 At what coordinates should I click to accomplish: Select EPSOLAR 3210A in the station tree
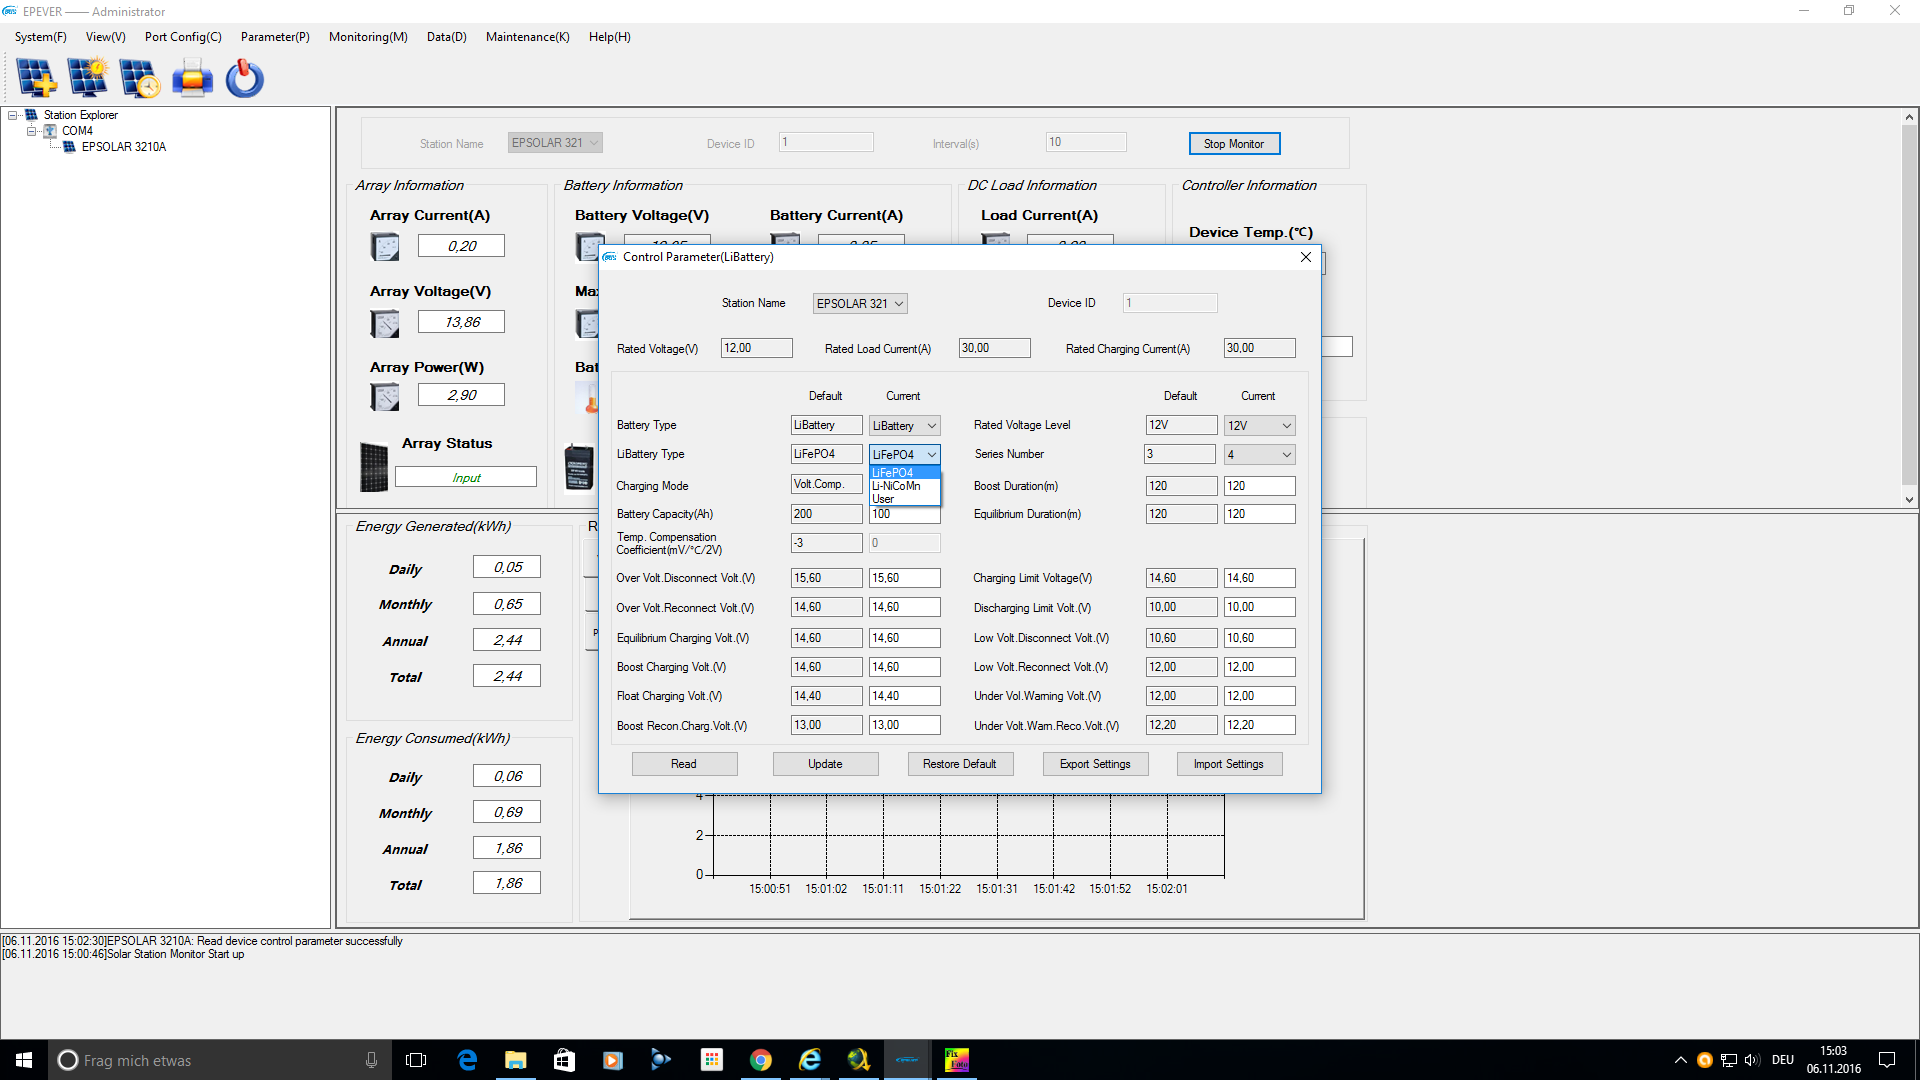coord(123,147)
